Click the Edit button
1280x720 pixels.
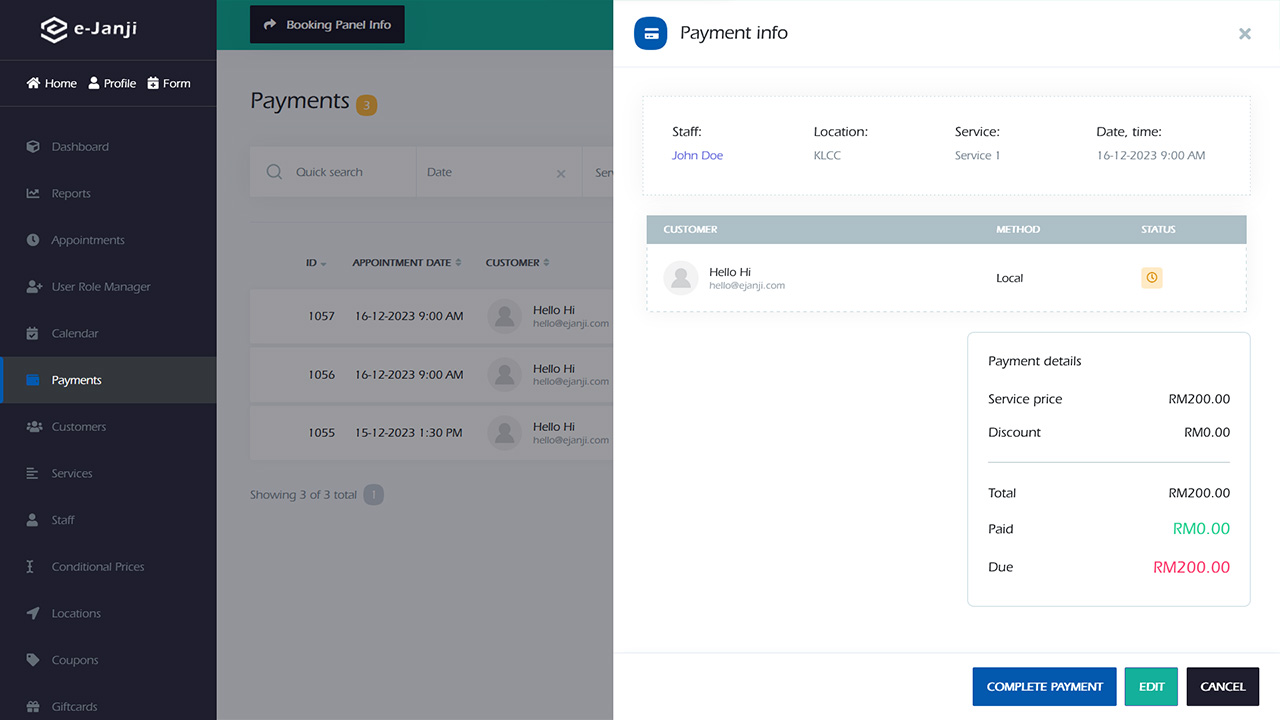click(x=1151, y=687)
